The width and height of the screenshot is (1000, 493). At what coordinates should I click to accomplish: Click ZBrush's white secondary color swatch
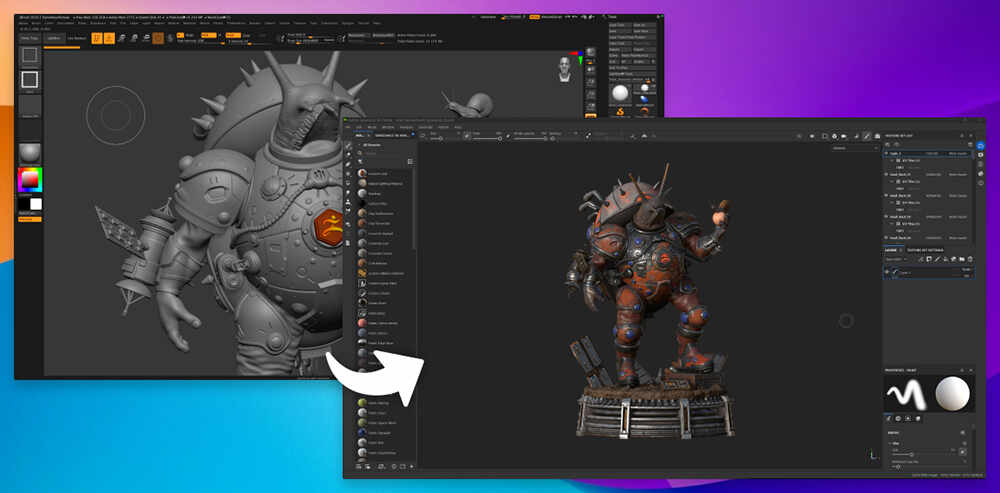[36, 204]
